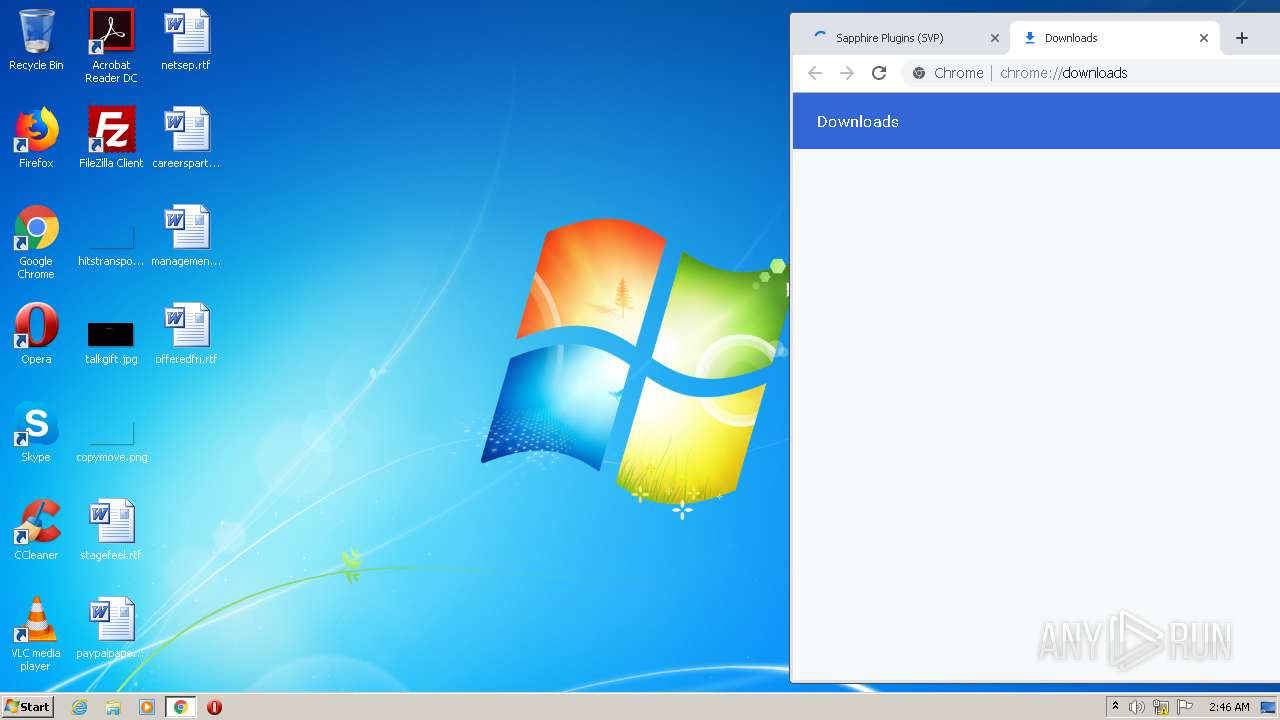Open Windows Explorer from taskbar
The image size is (1280, 720).
tap(113, 707)
